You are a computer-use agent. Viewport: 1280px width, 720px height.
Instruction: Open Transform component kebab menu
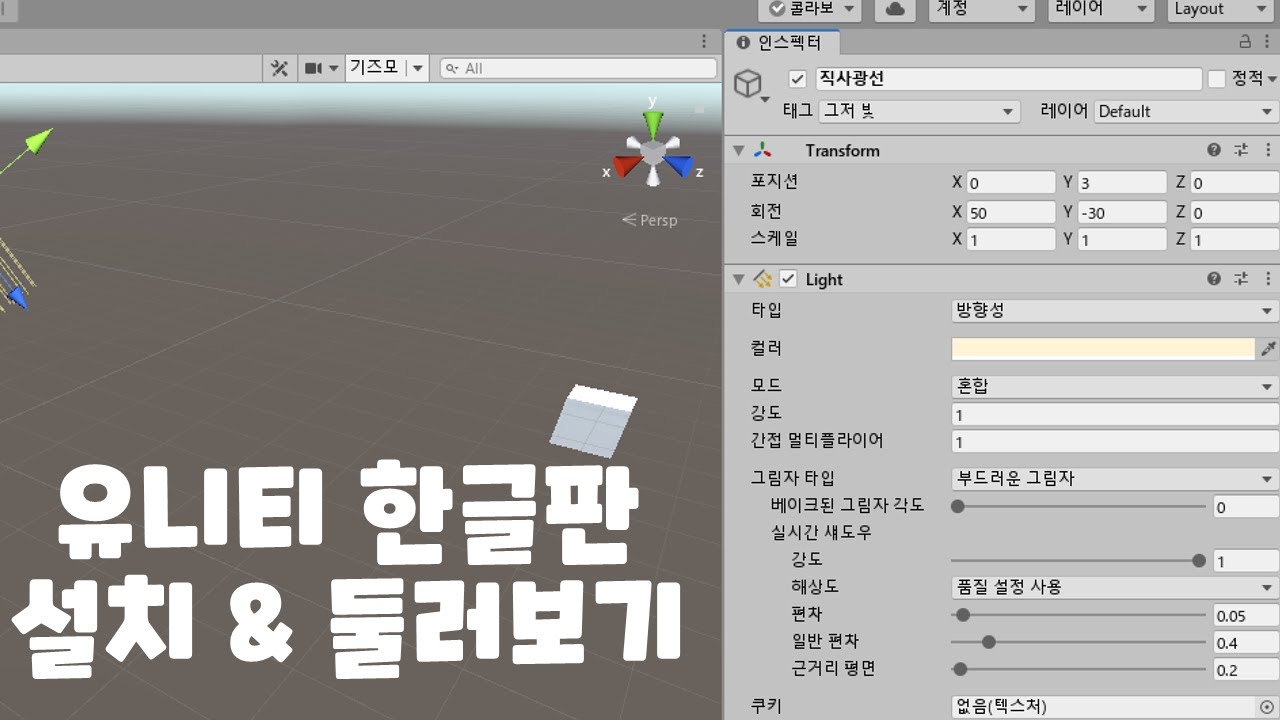pyautogui.click(x=1268, y=150)
